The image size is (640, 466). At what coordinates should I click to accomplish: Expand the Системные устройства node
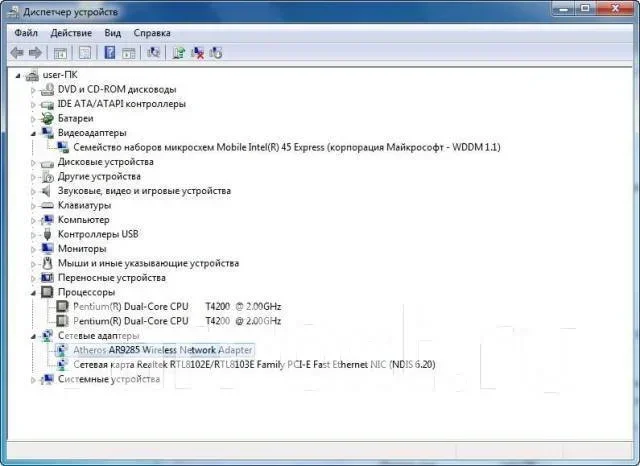point(33,380)
